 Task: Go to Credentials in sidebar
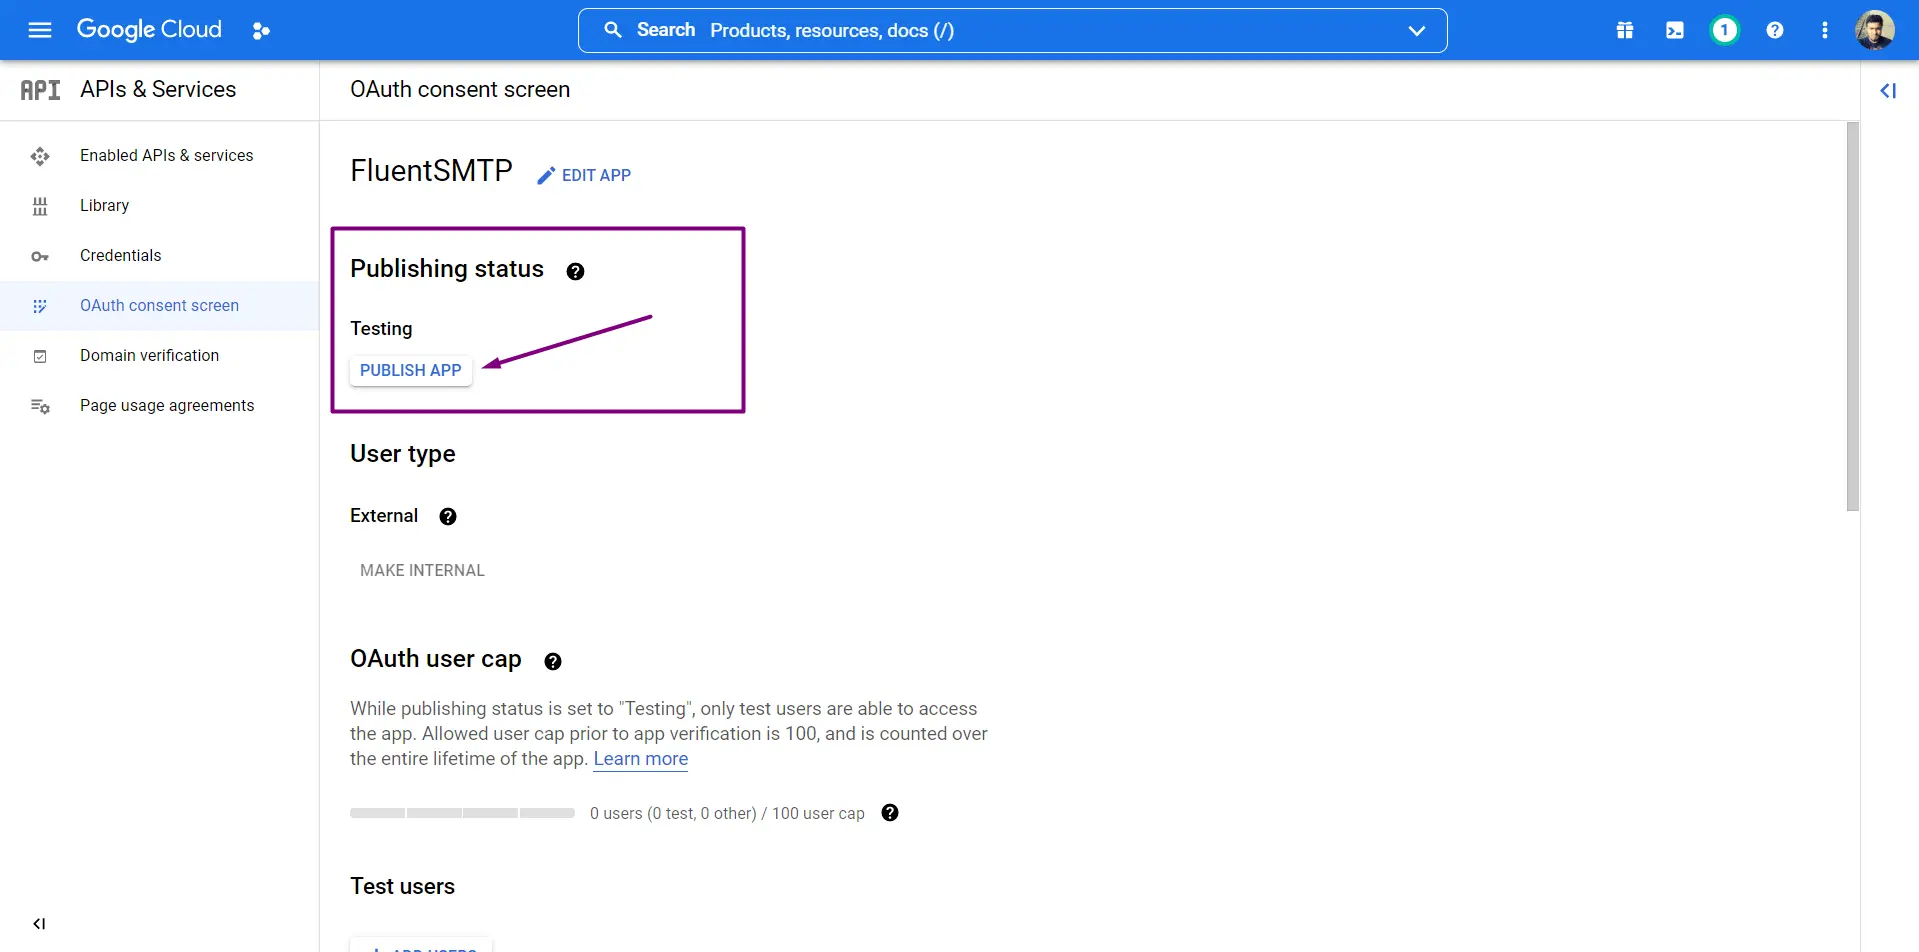click(x=120, y=256)
